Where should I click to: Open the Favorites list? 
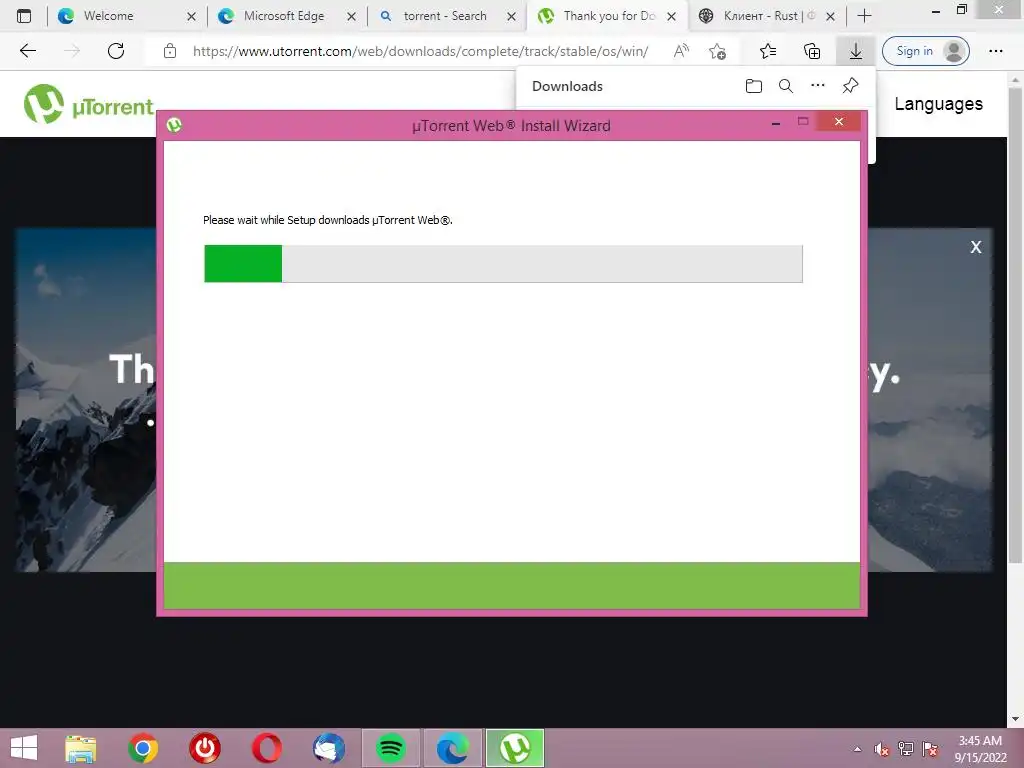[x=768, y=51]
